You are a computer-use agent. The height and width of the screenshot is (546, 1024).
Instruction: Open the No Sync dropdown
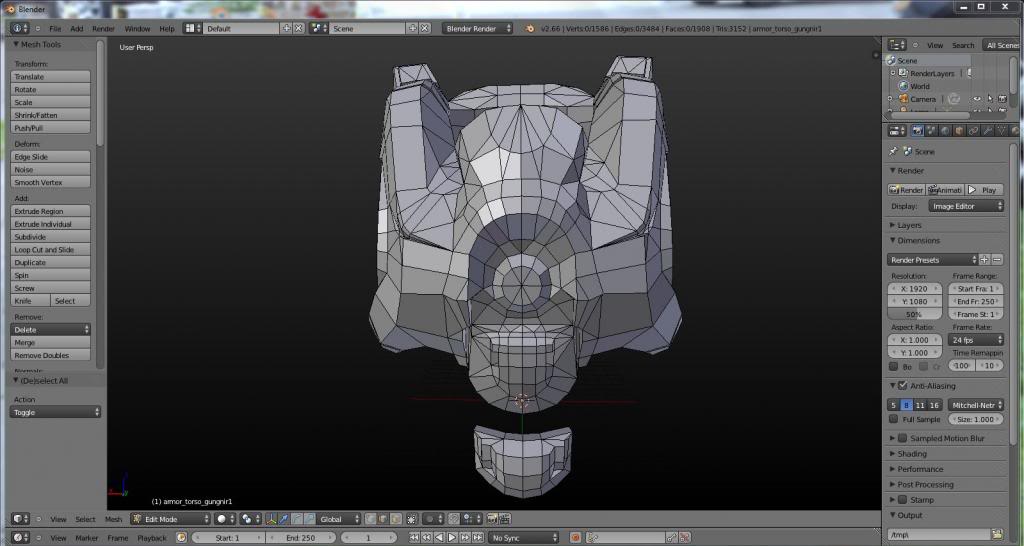click(524, 538)
